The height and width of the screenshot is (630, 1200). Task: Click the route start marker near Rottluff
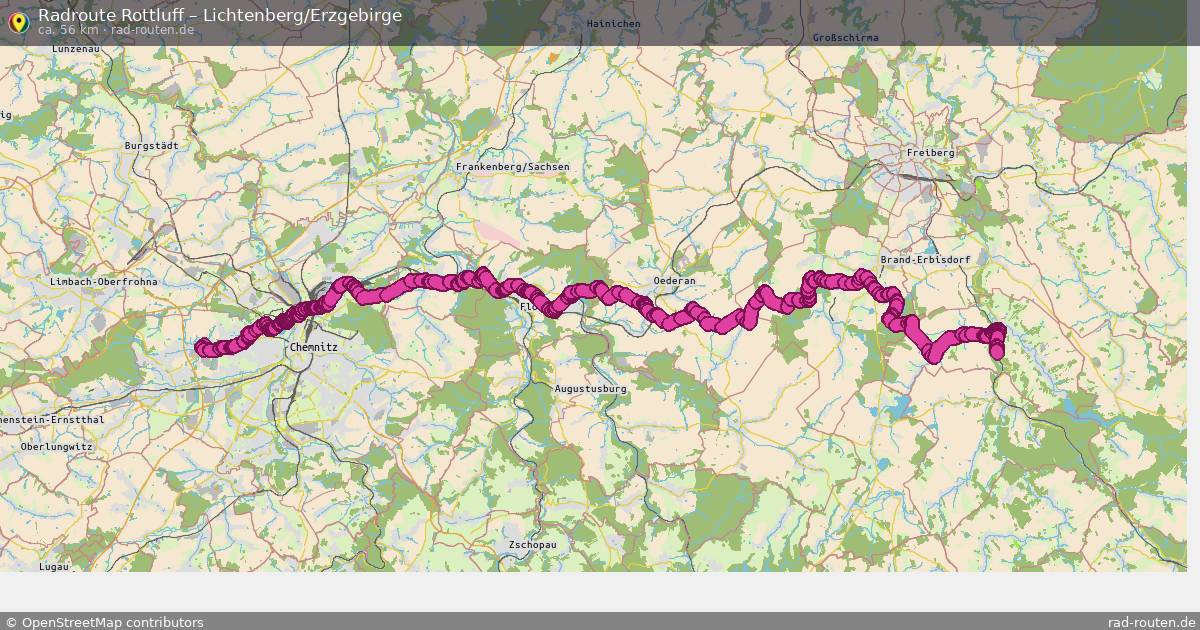pos(203,347)
